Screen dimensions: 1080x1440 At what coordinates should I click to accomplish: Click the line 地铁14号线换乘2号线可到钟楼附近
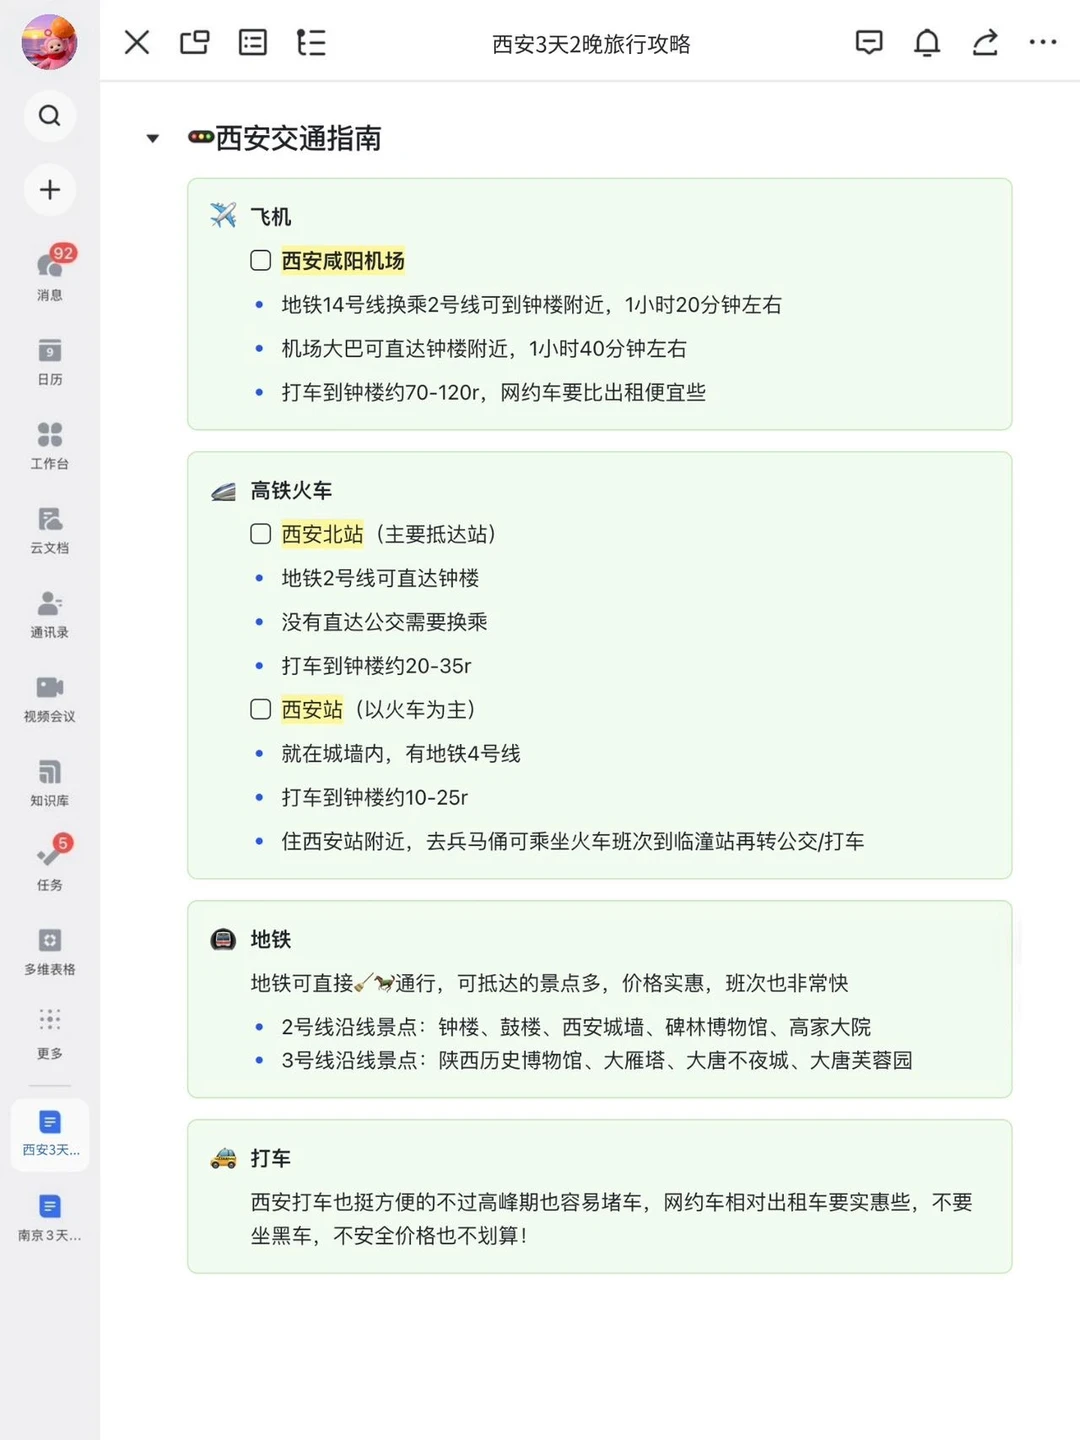[531, 305]
